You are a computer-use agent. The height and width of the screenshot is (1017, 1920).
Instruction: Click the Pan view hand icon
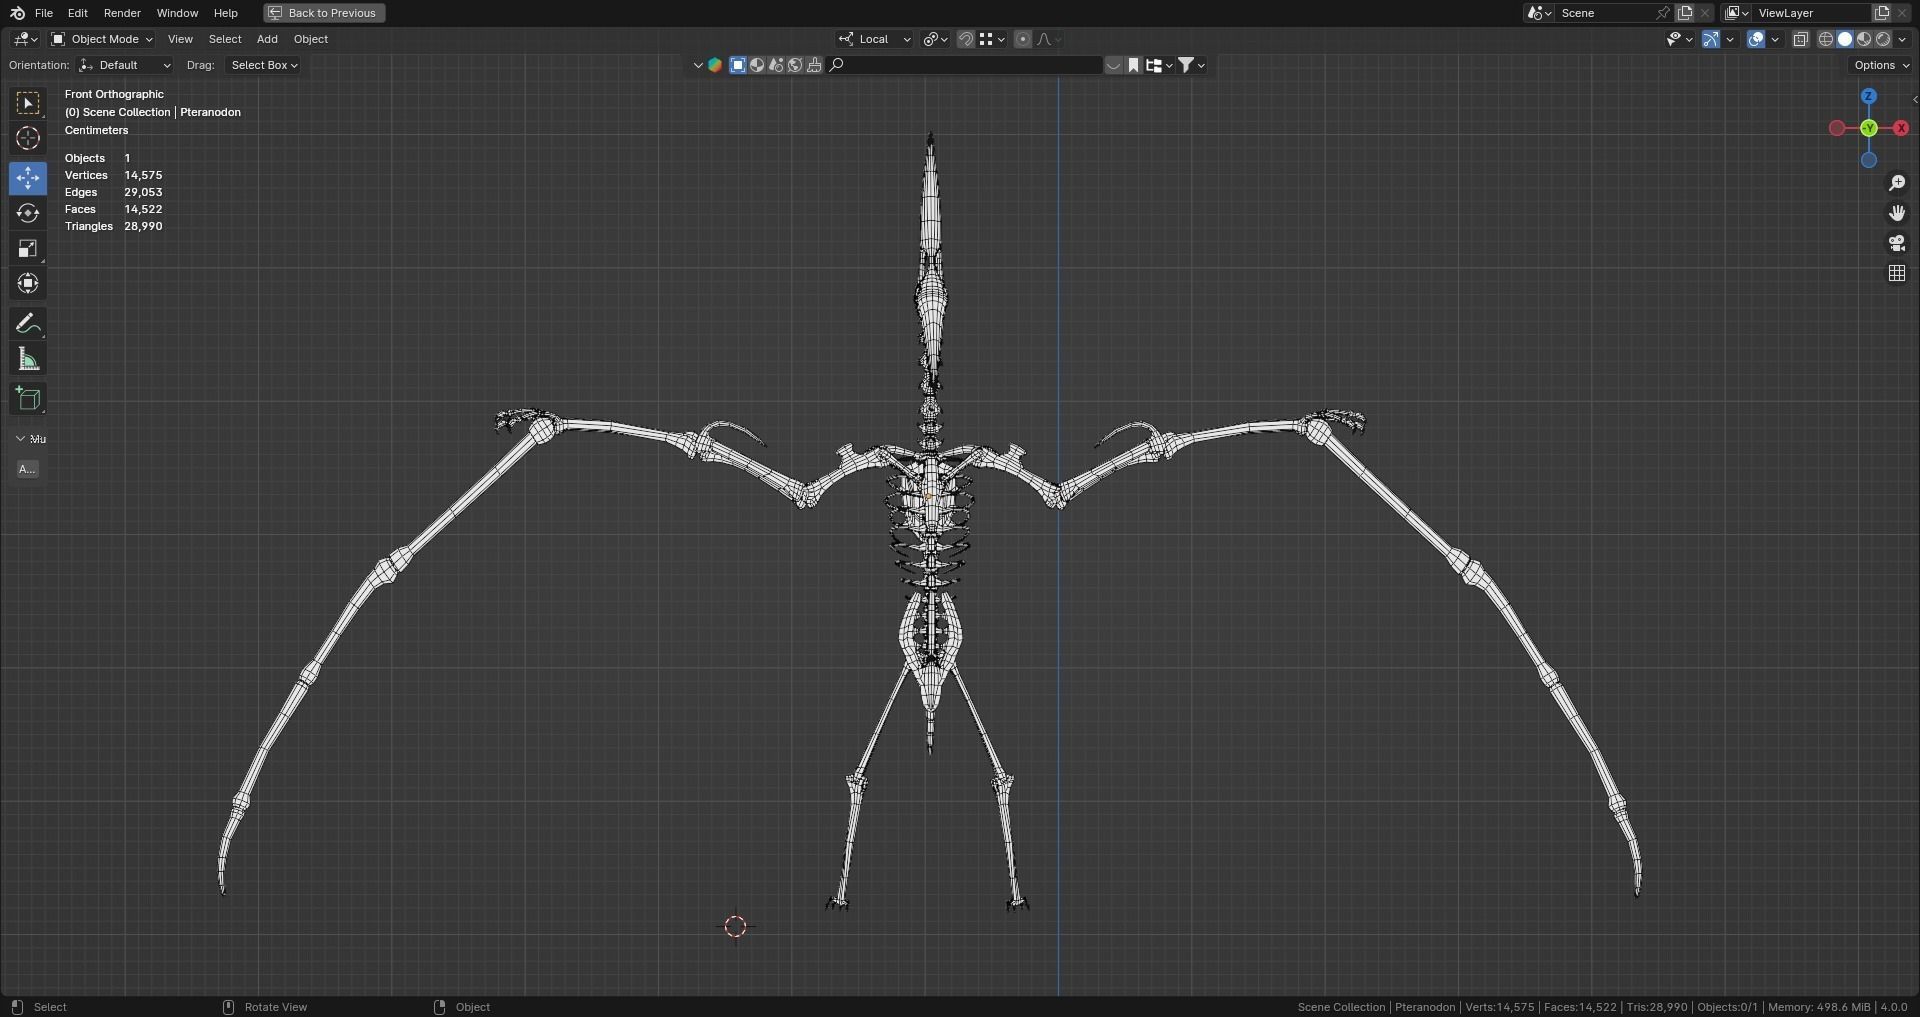coord(1897,213)
